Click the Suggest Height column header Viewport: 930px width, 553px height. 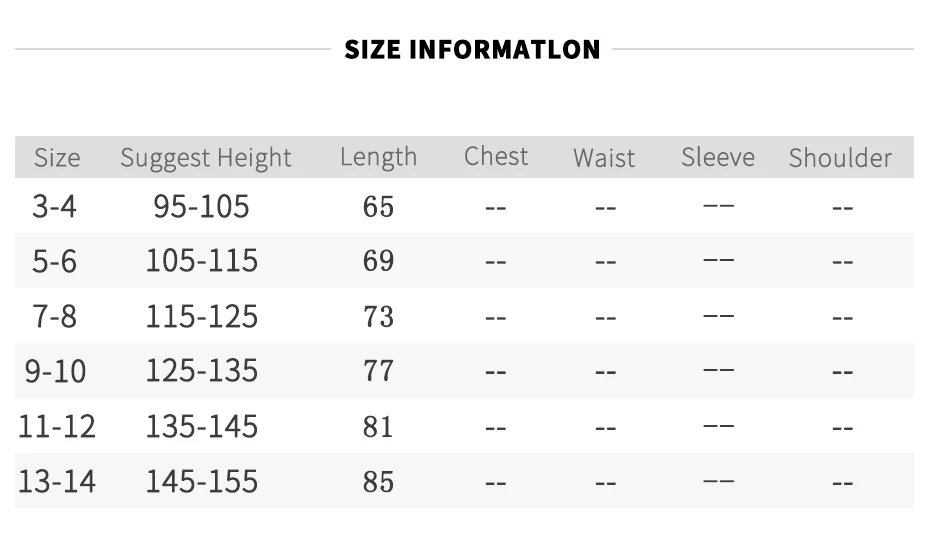[206, 158]
